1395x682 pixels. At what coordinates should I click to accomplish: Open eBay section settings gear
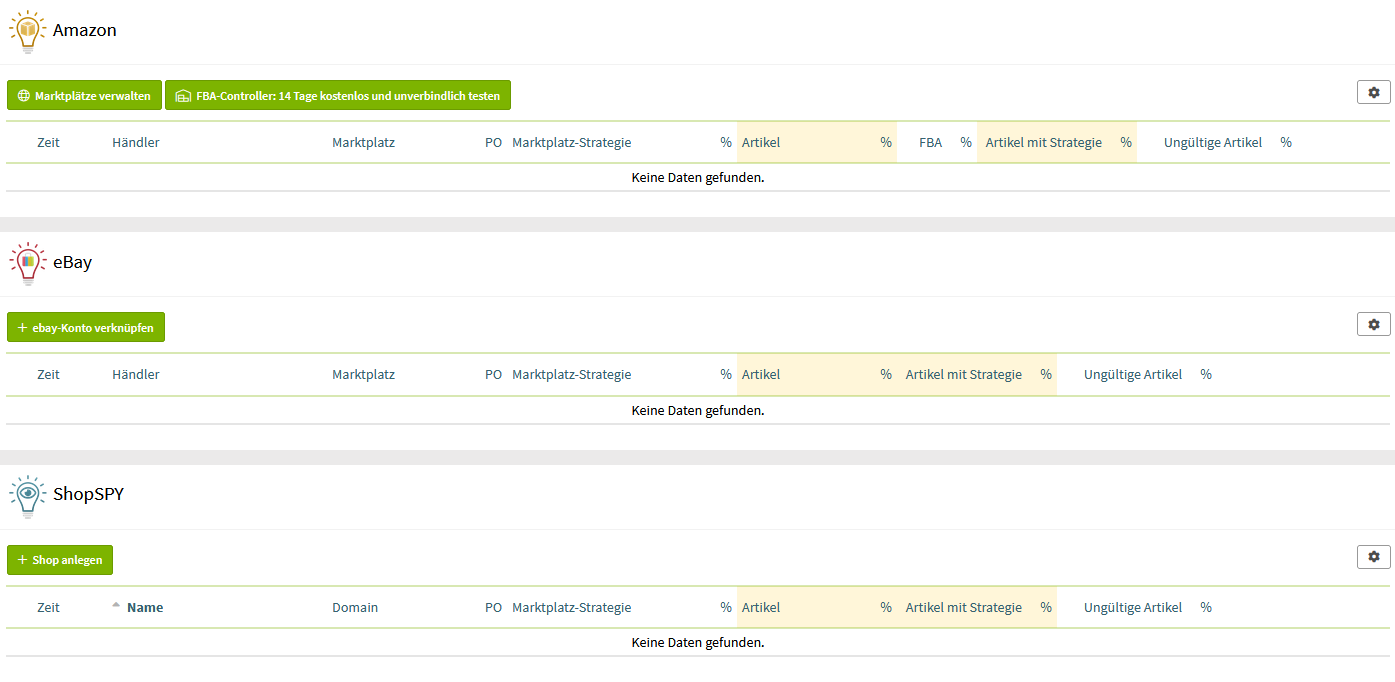tap(1373, 324)
